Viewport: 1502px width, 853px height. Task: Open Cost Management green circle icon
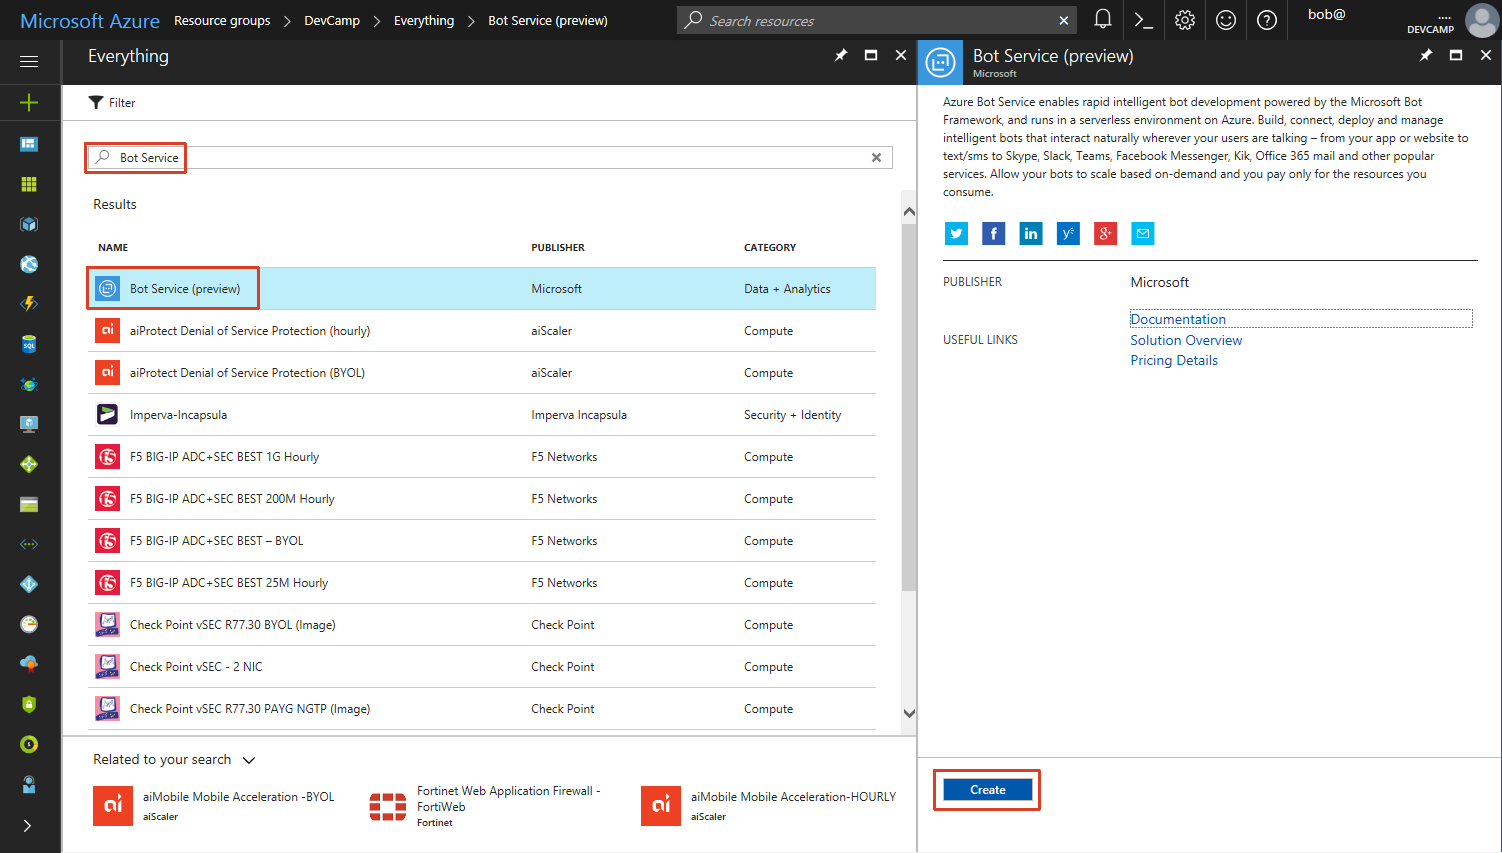[x=29, y=744]
